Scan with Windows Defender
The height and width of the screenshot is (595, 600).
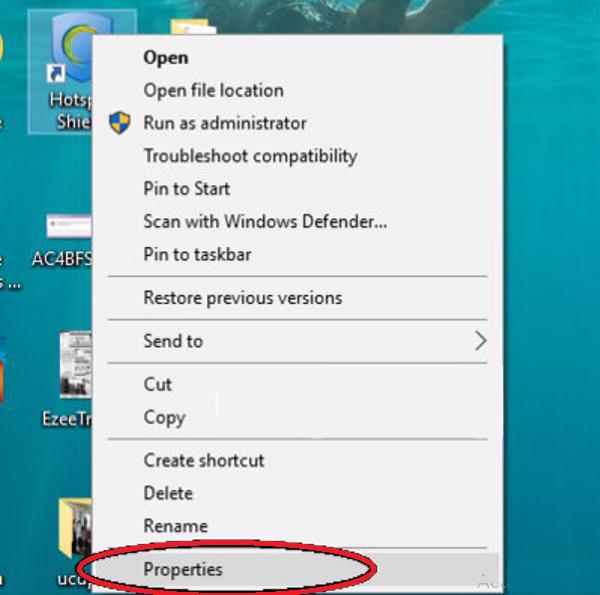(x=265, y=222)
